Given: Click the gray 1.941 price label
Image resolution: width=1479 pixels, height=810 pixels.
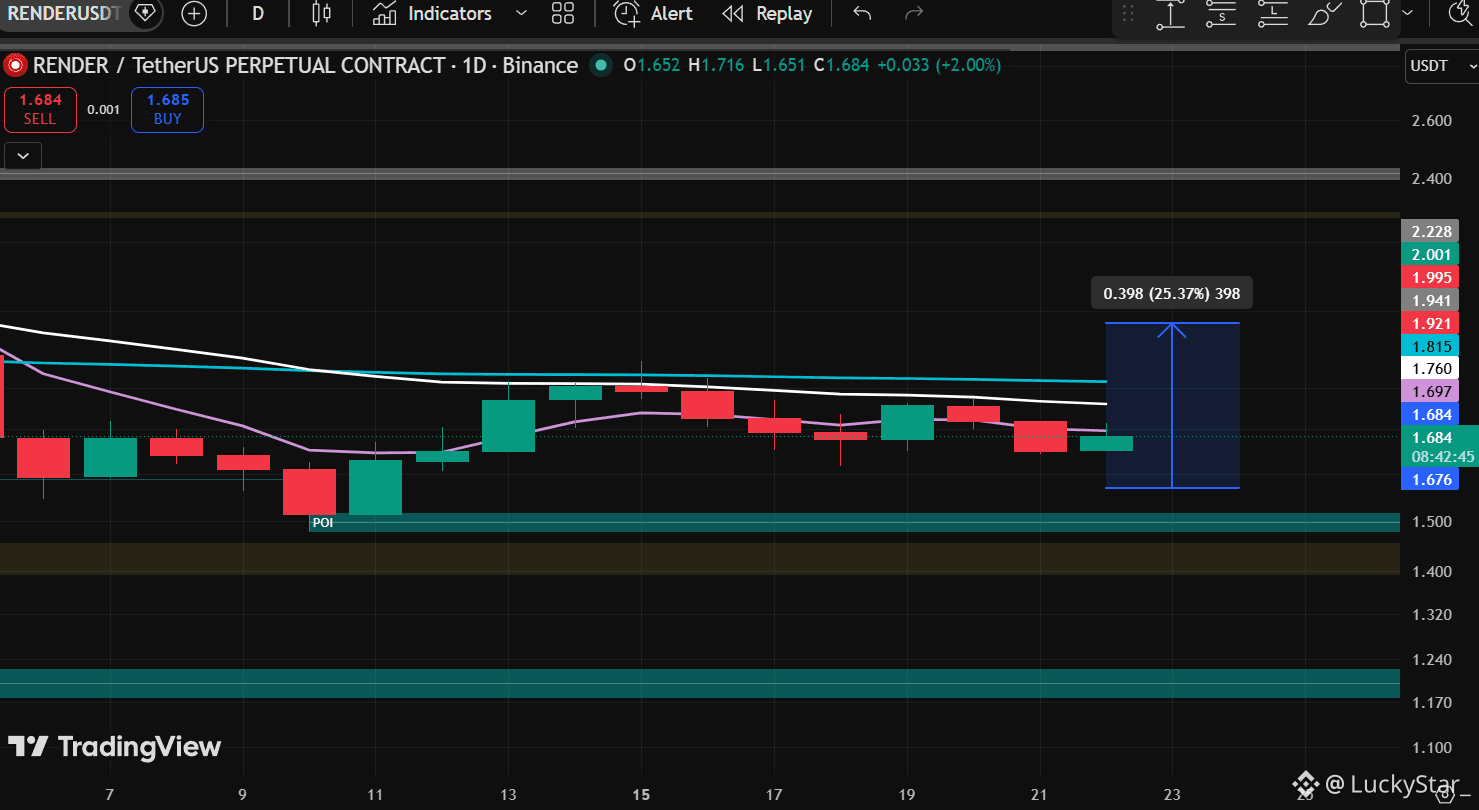Looking at the screenshot, I should (1432, 300).
